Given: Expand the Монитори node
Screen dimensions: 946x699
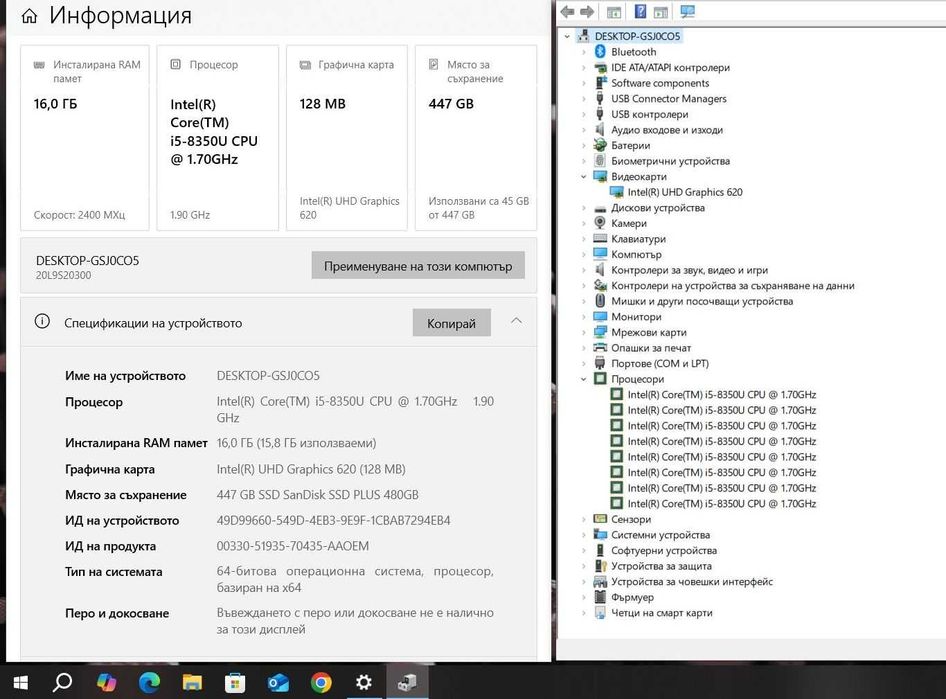Looking at the screenshot, I should click(583, 317).
